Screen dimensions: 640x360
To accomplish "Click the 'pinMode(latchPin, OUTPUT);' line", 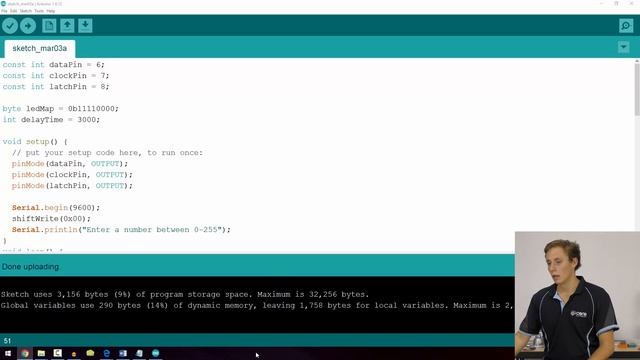I will (x=72, y=186).
